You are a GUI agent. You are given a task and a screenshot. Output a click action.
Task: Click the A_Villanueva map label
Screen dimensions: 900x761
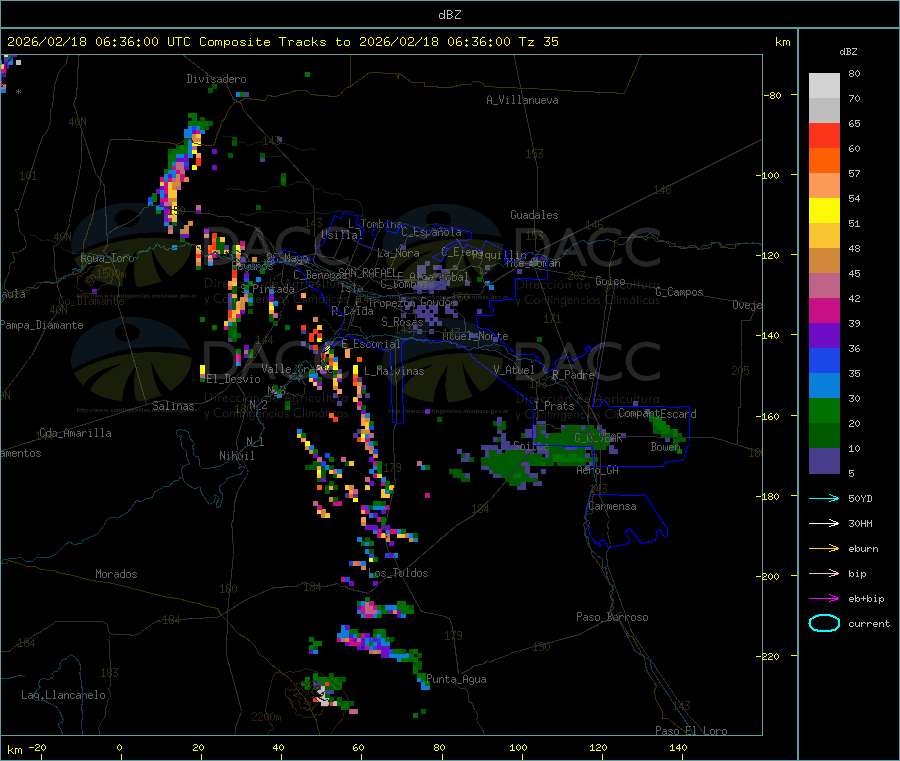pyautogui.click(x=522, y=100)
